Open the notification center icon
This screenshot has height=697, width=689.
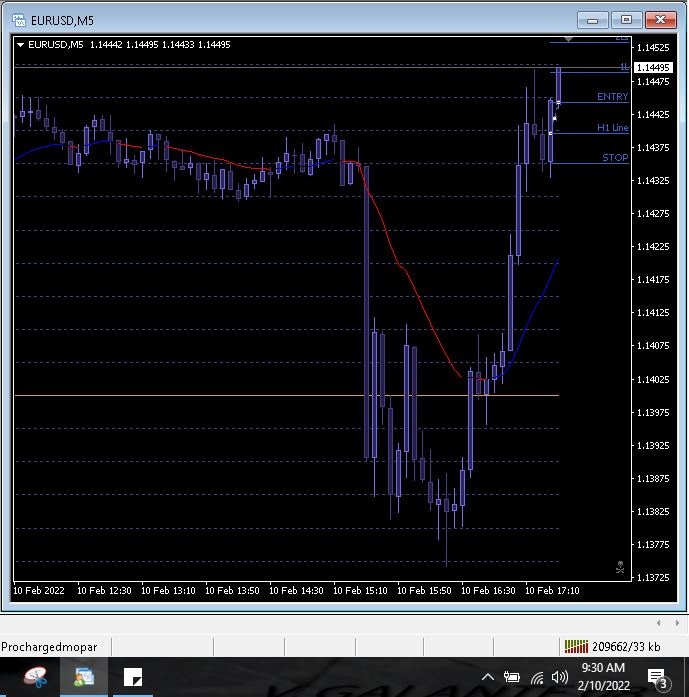(x=658, y=678)
